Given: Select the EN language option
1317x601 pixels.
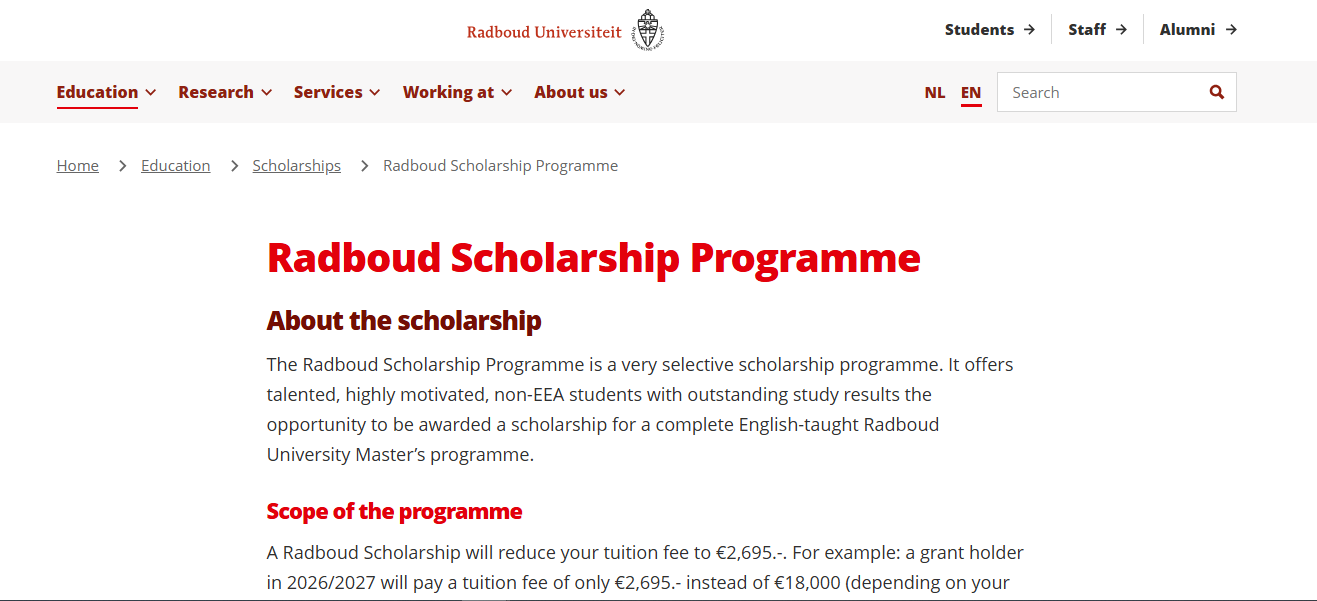Looking at the screenshot, I should click(971, 92).
